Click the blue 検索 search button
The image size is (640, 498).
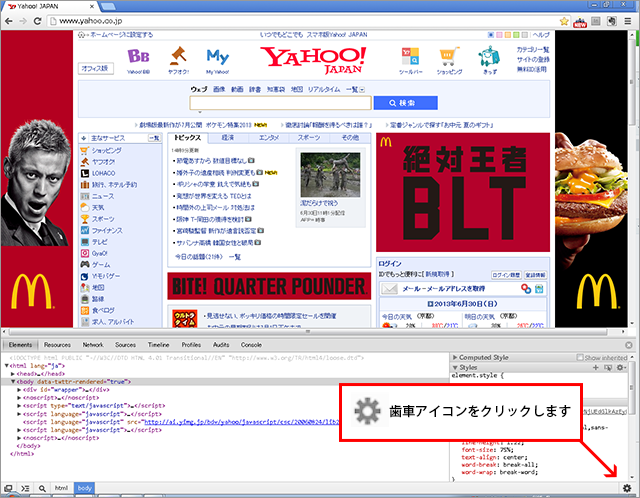405,103
